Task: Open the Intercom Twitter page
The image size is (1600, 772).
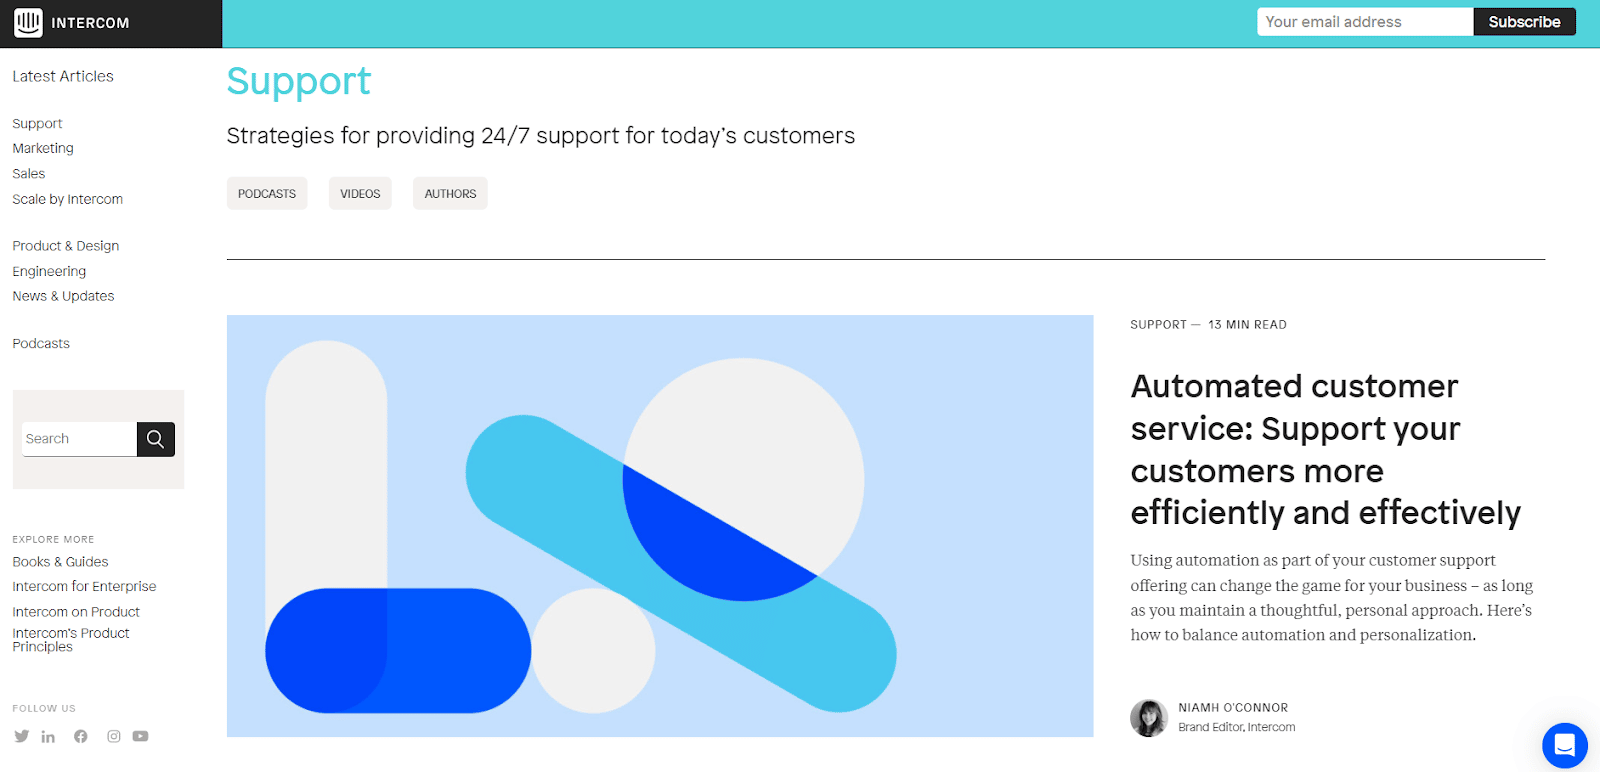Action: click(21, 736)
